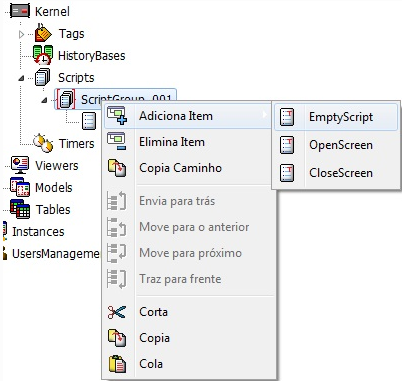Click the HistoryBases database clock icon
This screenshot has width=402, height=381.
43,55
